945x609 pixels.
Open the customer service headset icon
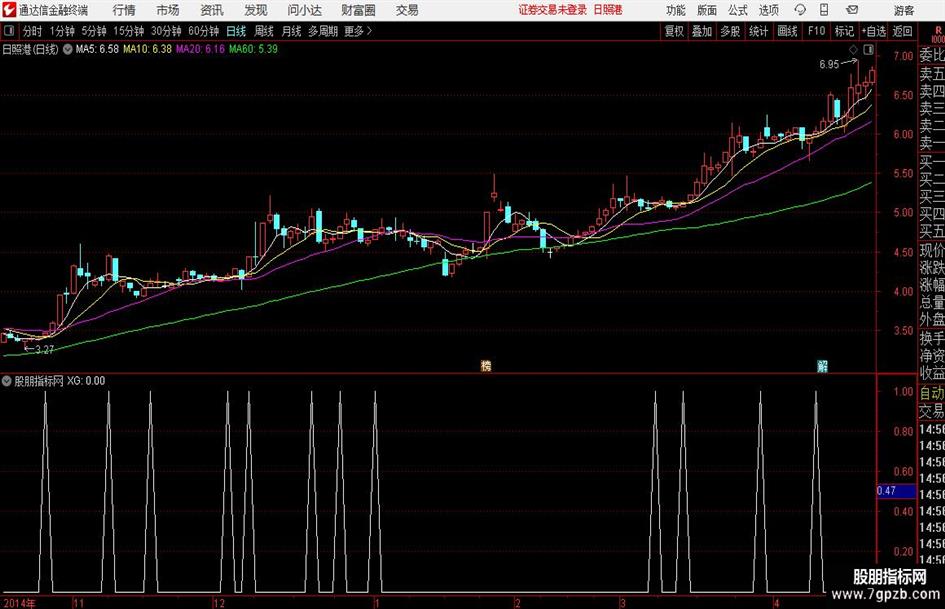(800, 10)
